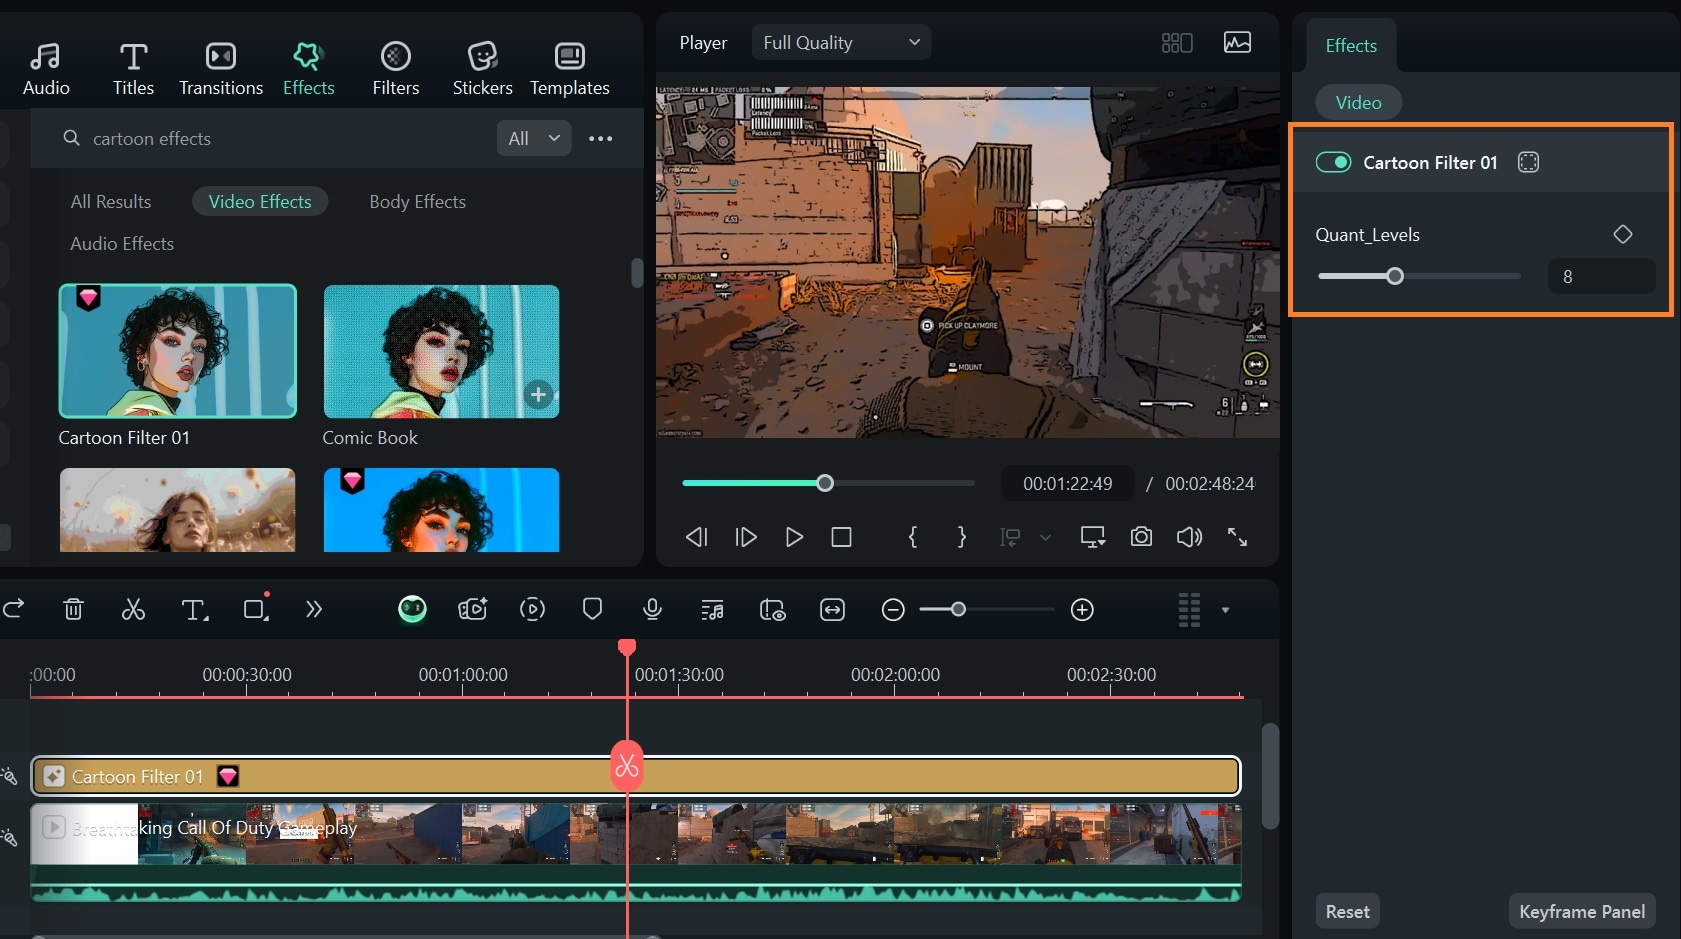Add marker using shield icon
The height and width of the screenshot is (939, 1681).
tap(592, 609)
